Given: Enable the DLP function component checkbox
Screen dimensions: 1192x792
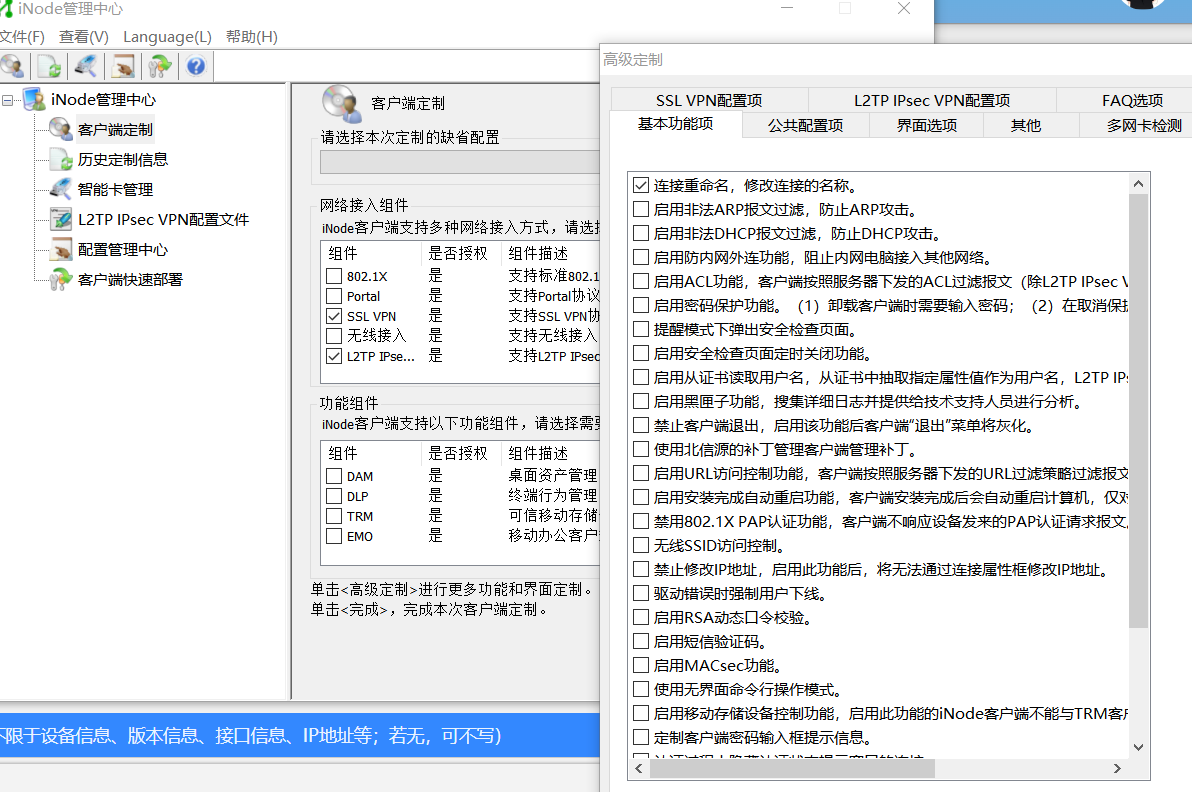Looking at the screenshot, I should click(334, 496).
